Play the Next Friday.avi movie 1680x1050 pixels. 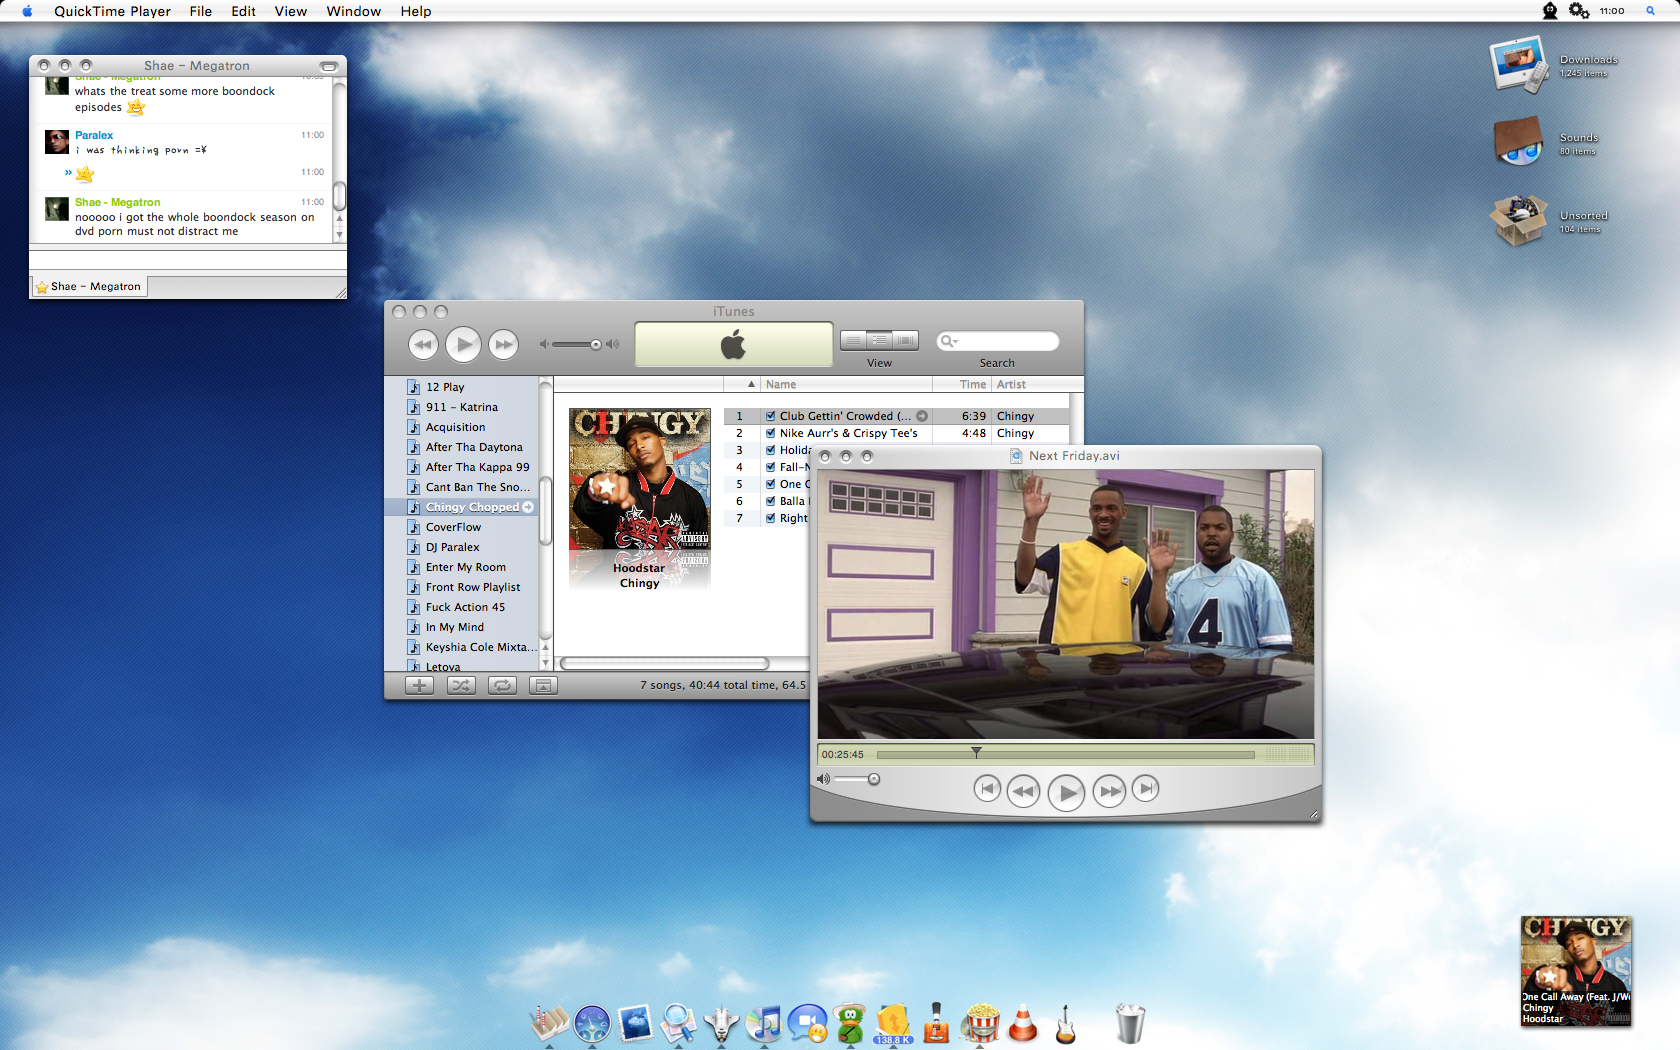pos(1066,793)
